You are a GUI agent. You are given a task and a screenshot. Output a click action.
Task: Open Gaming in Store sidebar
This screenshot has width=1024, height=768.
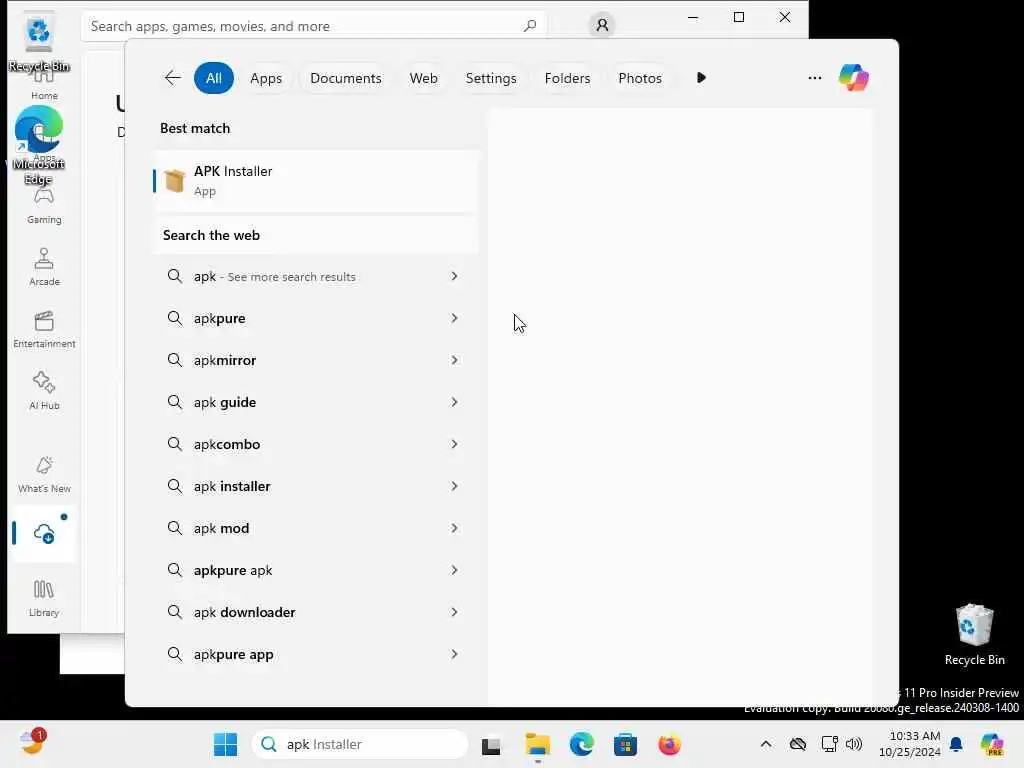click(44, 206)
